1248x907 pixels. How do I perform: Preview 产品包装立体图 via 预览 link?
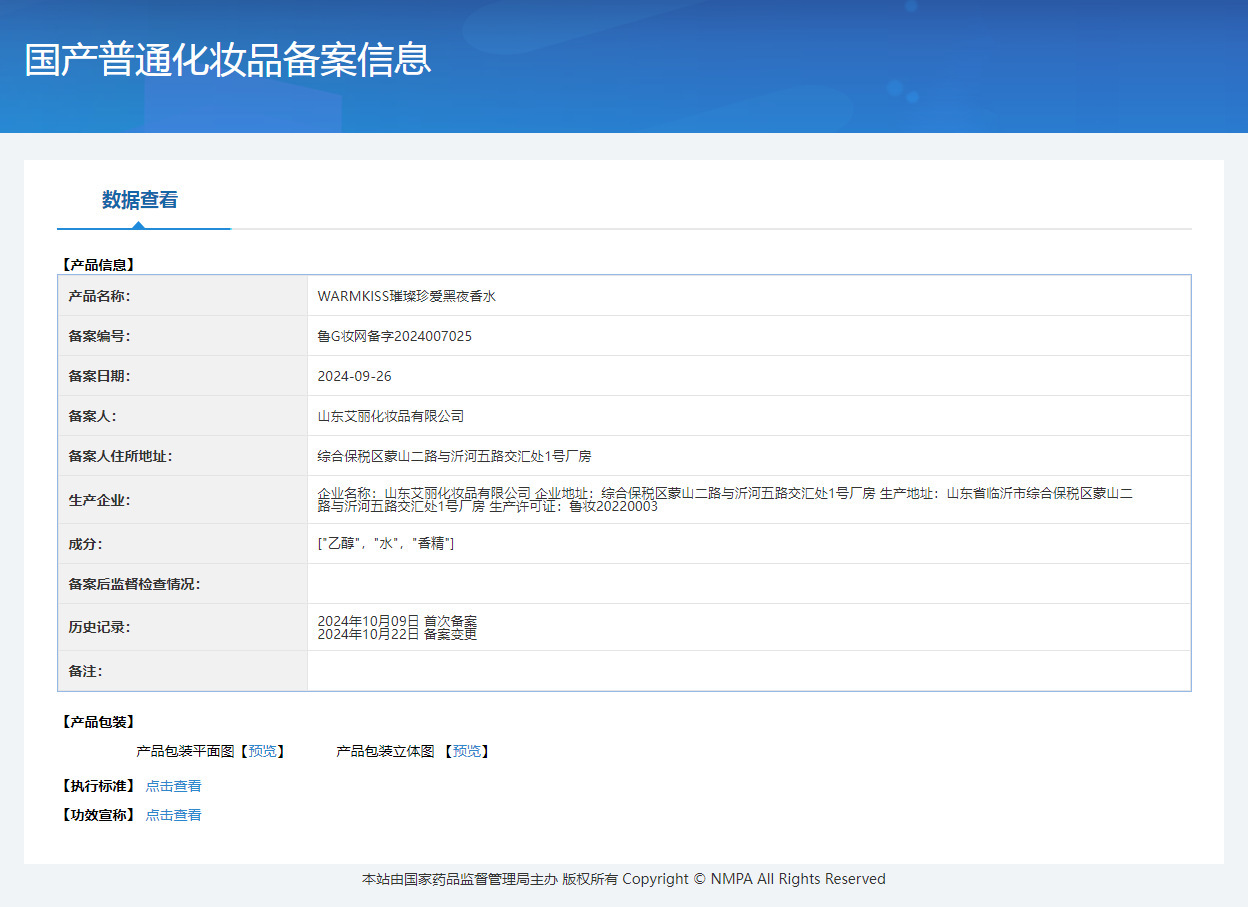(x=466, y=751)
